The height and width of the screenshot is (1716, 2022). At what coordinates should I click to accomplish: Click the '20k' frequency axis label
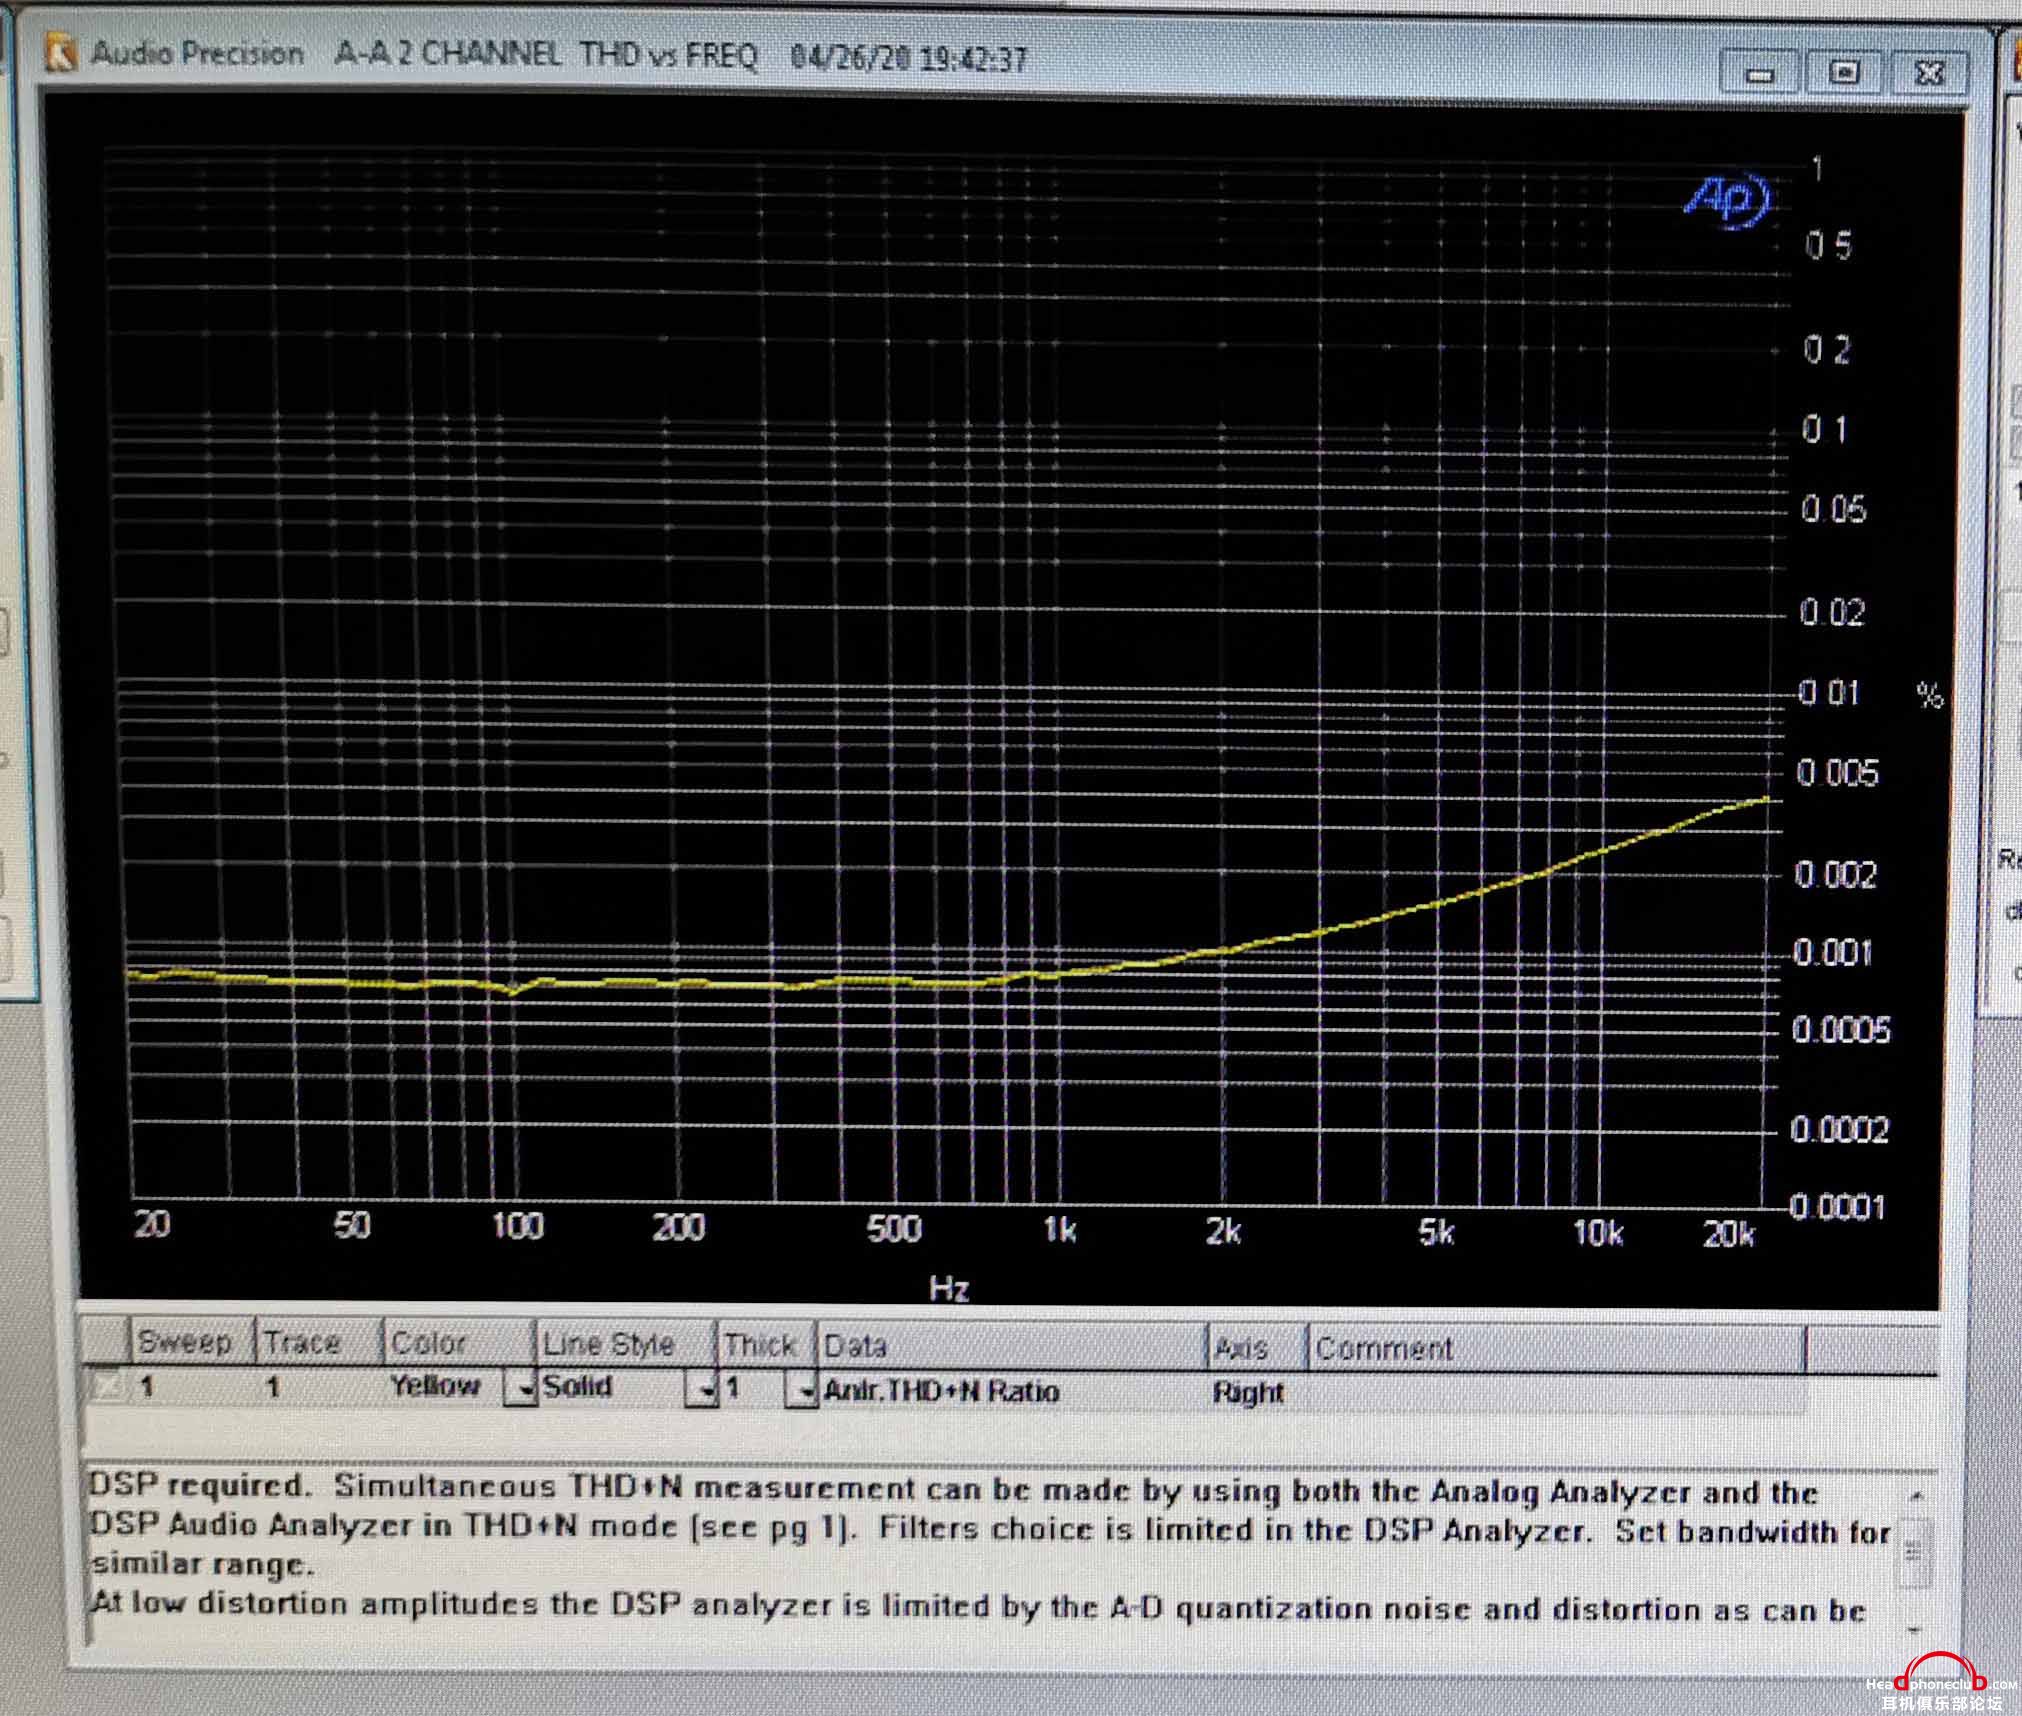(x=1729, y=1234)
